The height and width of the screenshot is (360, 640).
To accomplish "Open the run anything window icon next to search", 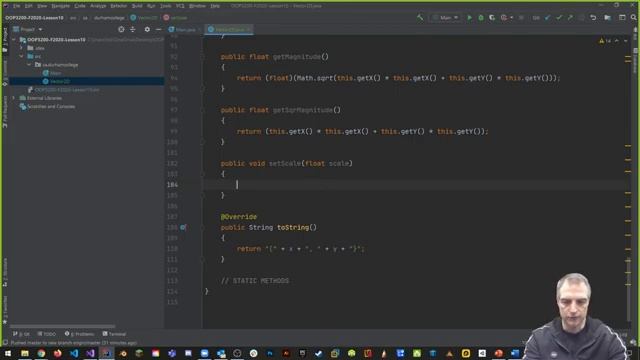I will pyautogui.click(x=622, y=18).
